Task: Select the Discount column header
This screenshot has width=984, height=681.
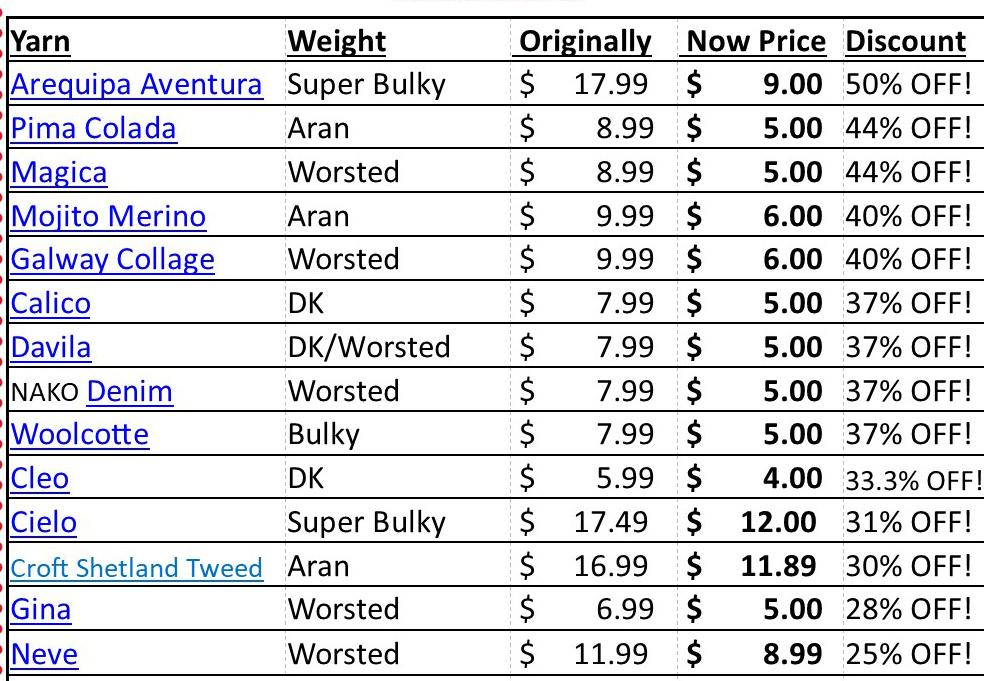Action: pyautogui.click(x=906, y=41)
